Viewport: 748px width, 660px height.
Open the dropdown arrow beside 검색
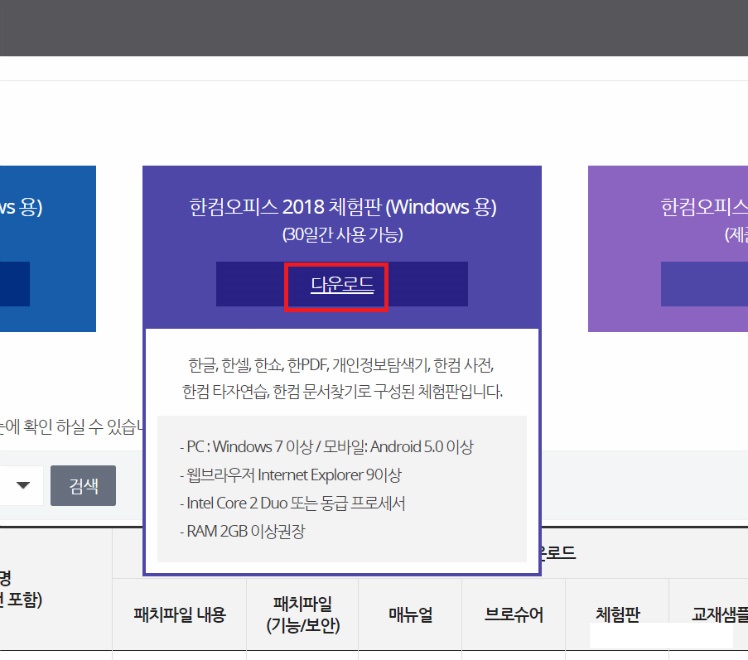[22, 485]
